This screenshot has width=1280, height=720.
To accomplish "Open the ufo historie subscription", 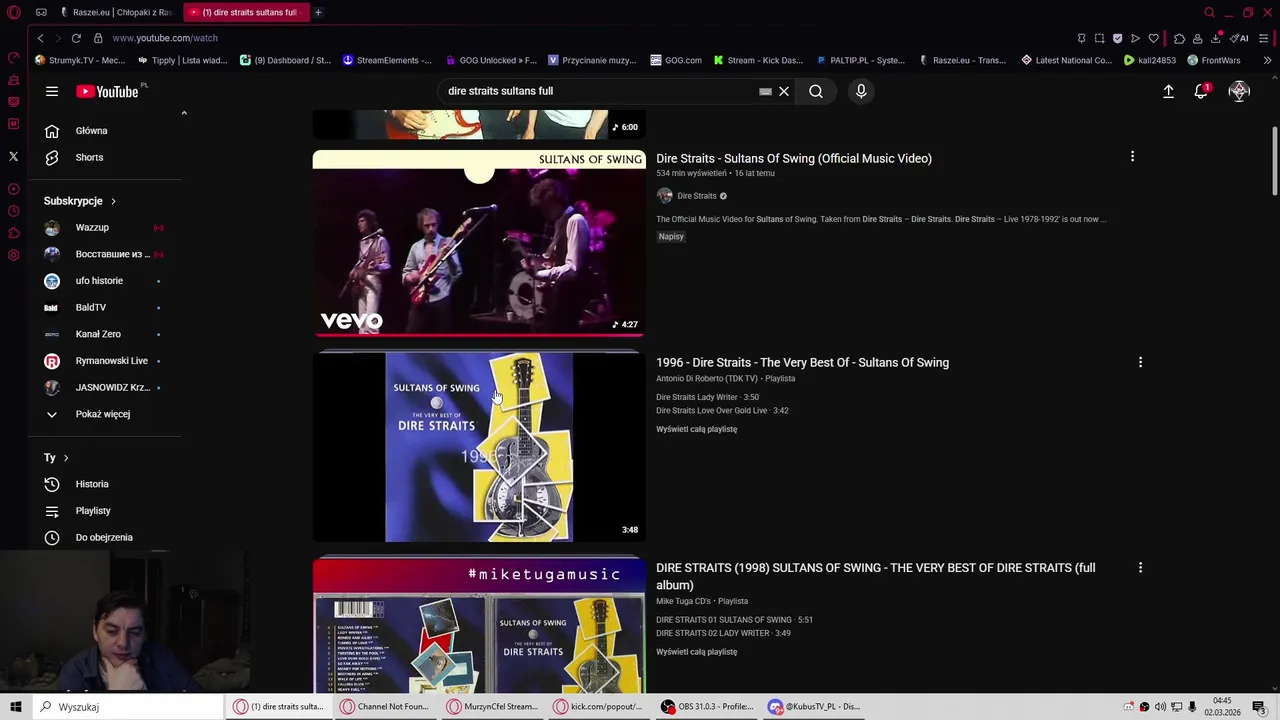I will coord(99,281).
